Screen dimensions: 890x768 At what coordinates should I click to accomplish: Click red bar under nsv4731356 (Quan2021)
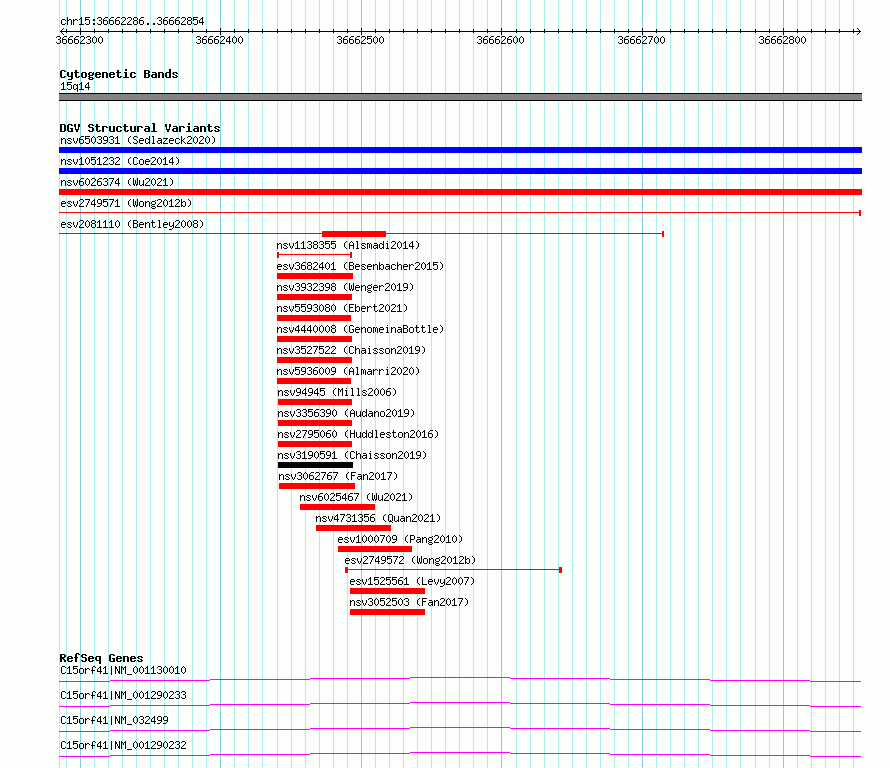(x=353, y=528)
